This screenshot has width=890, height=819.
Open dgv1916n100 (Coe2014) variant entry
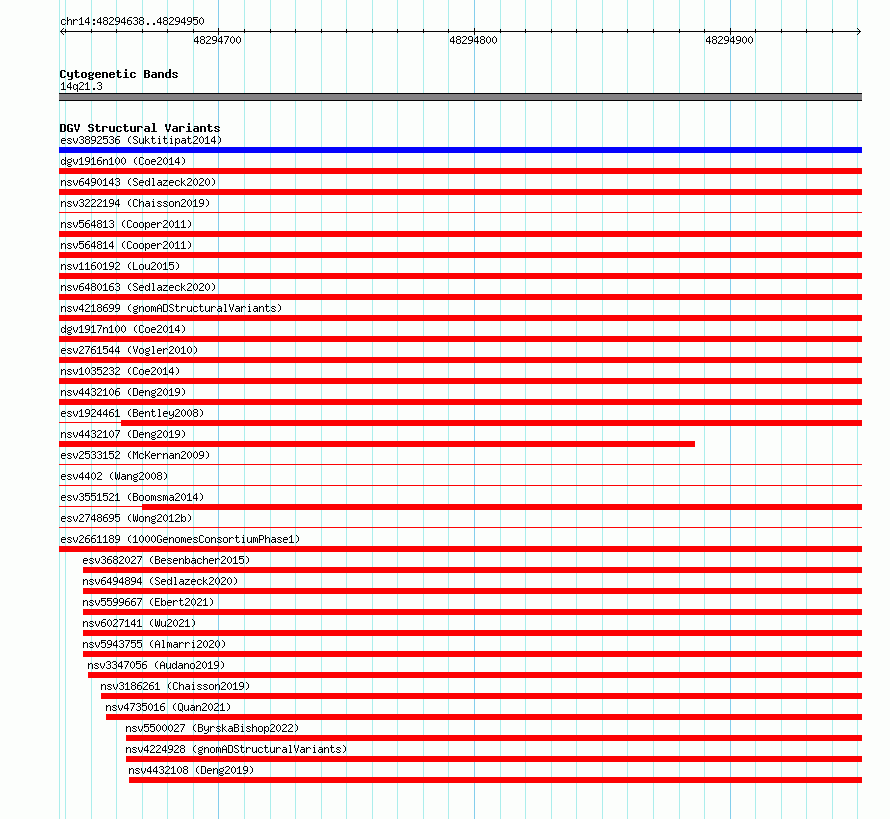pyautogui.click(x=123, y=161)
